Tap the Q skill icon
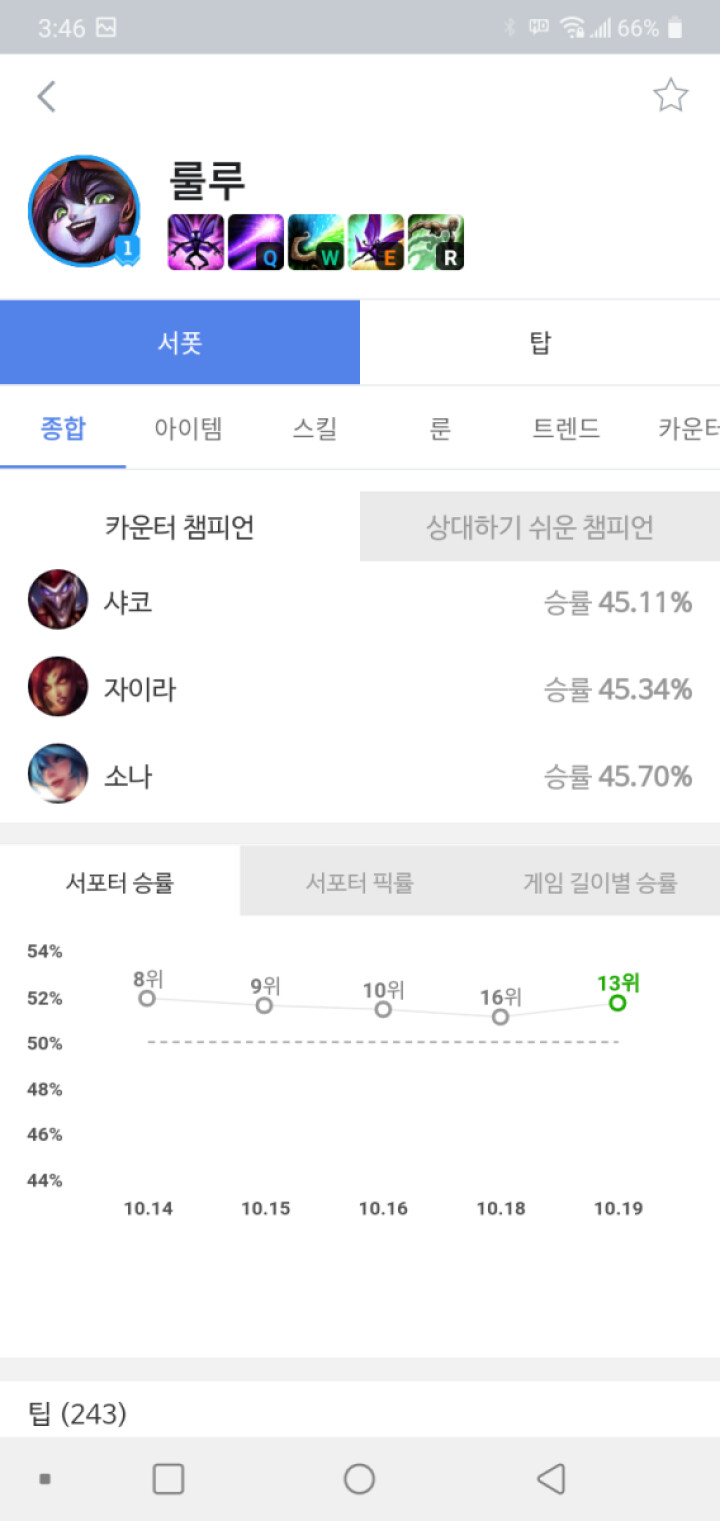Image resolution: width=720 pixels, height=1521 pixels. coord(256,243)
